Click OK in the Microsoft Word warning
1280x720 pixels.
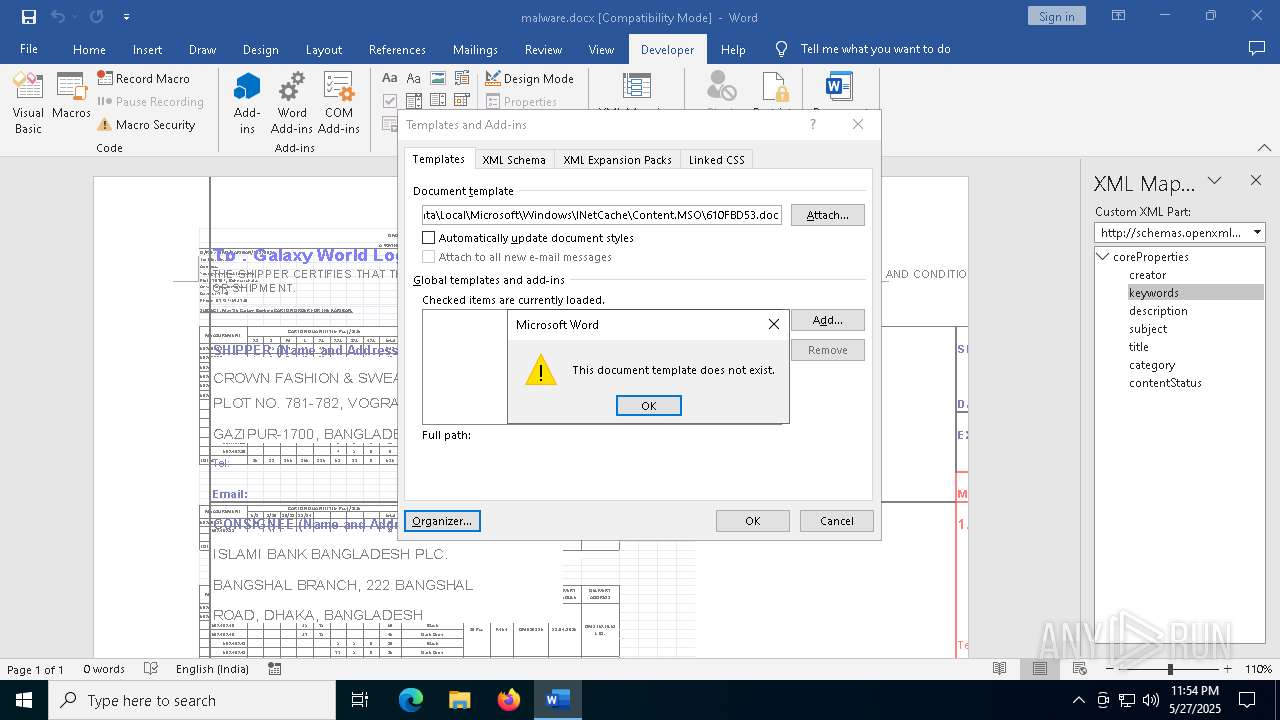(649, 405)
